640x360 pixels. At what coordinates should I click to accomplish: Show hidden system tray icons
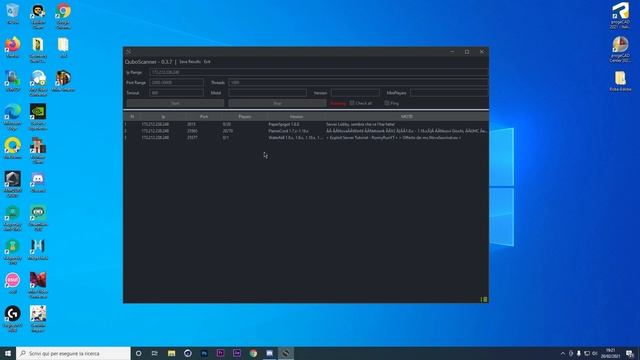coord(563,353)
